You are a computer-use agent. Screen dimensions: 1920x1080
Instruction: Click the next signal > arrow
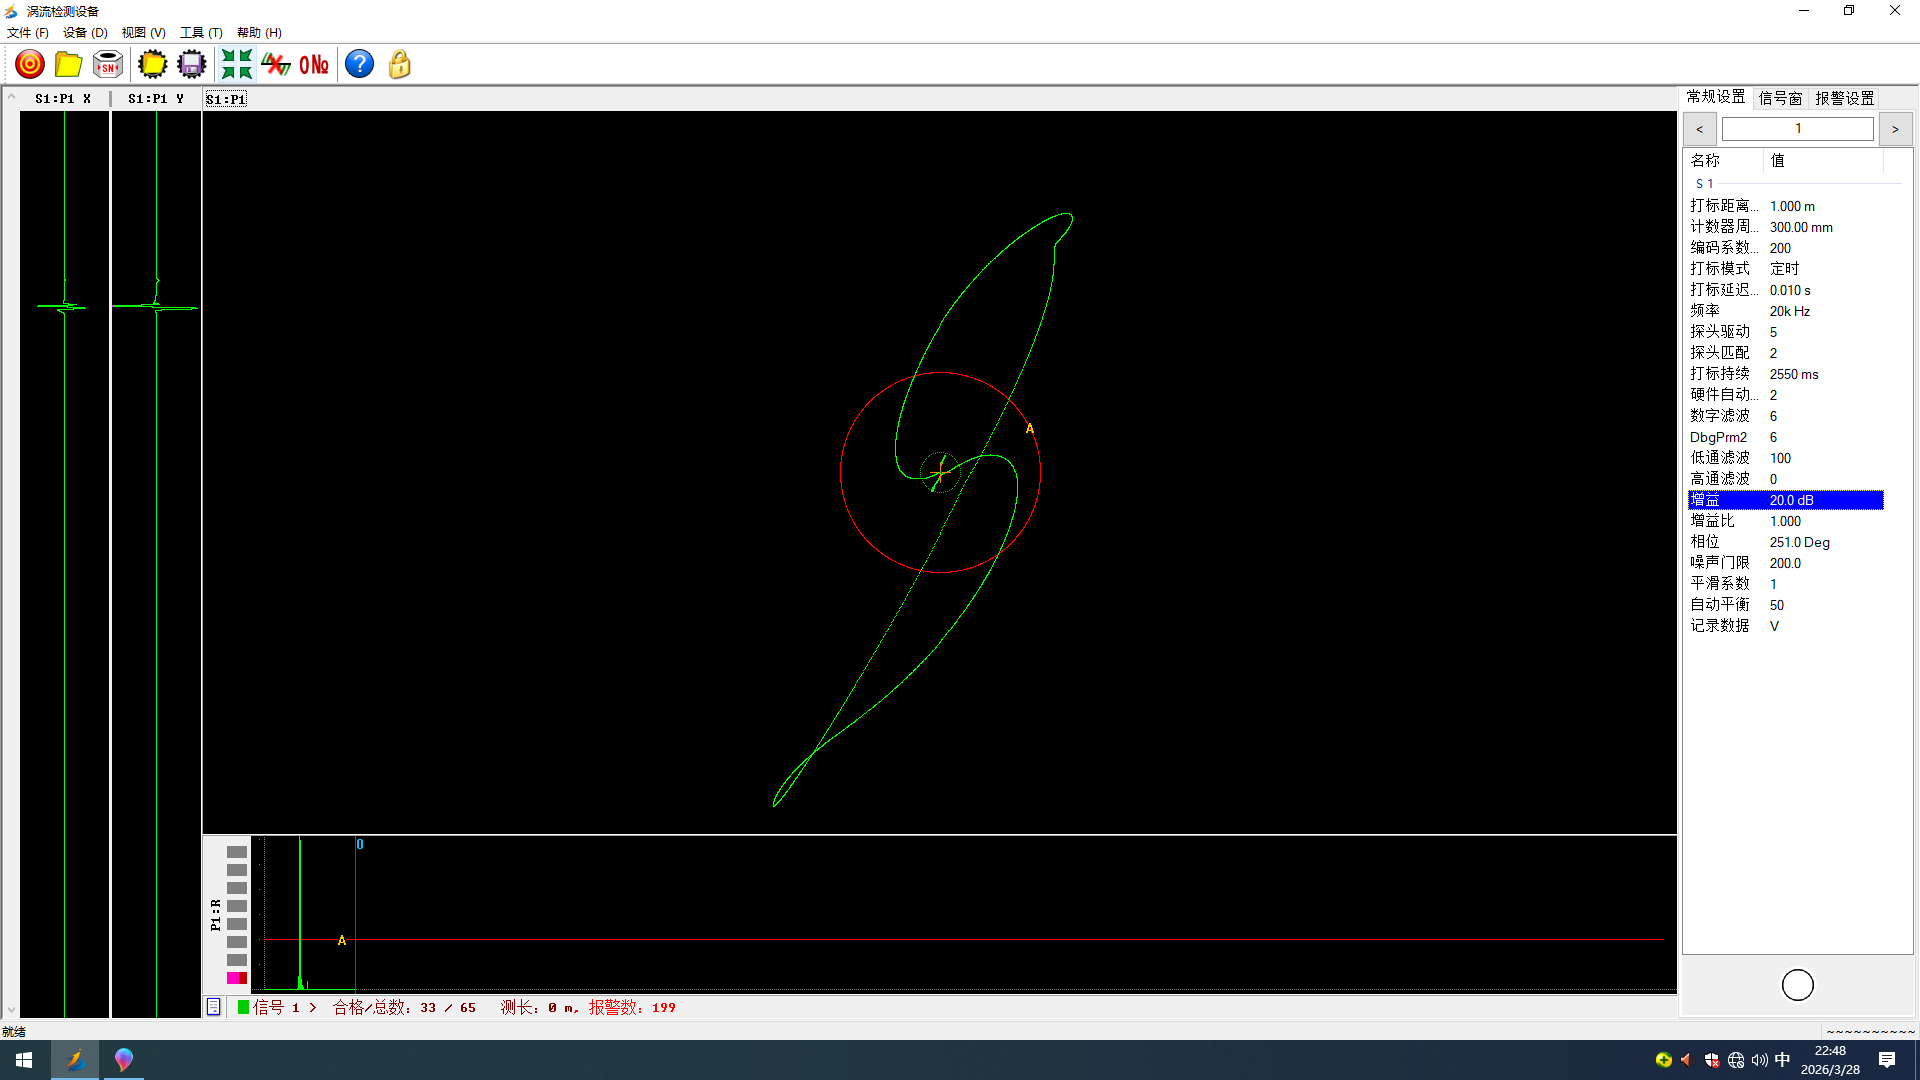pos(313,1007)
